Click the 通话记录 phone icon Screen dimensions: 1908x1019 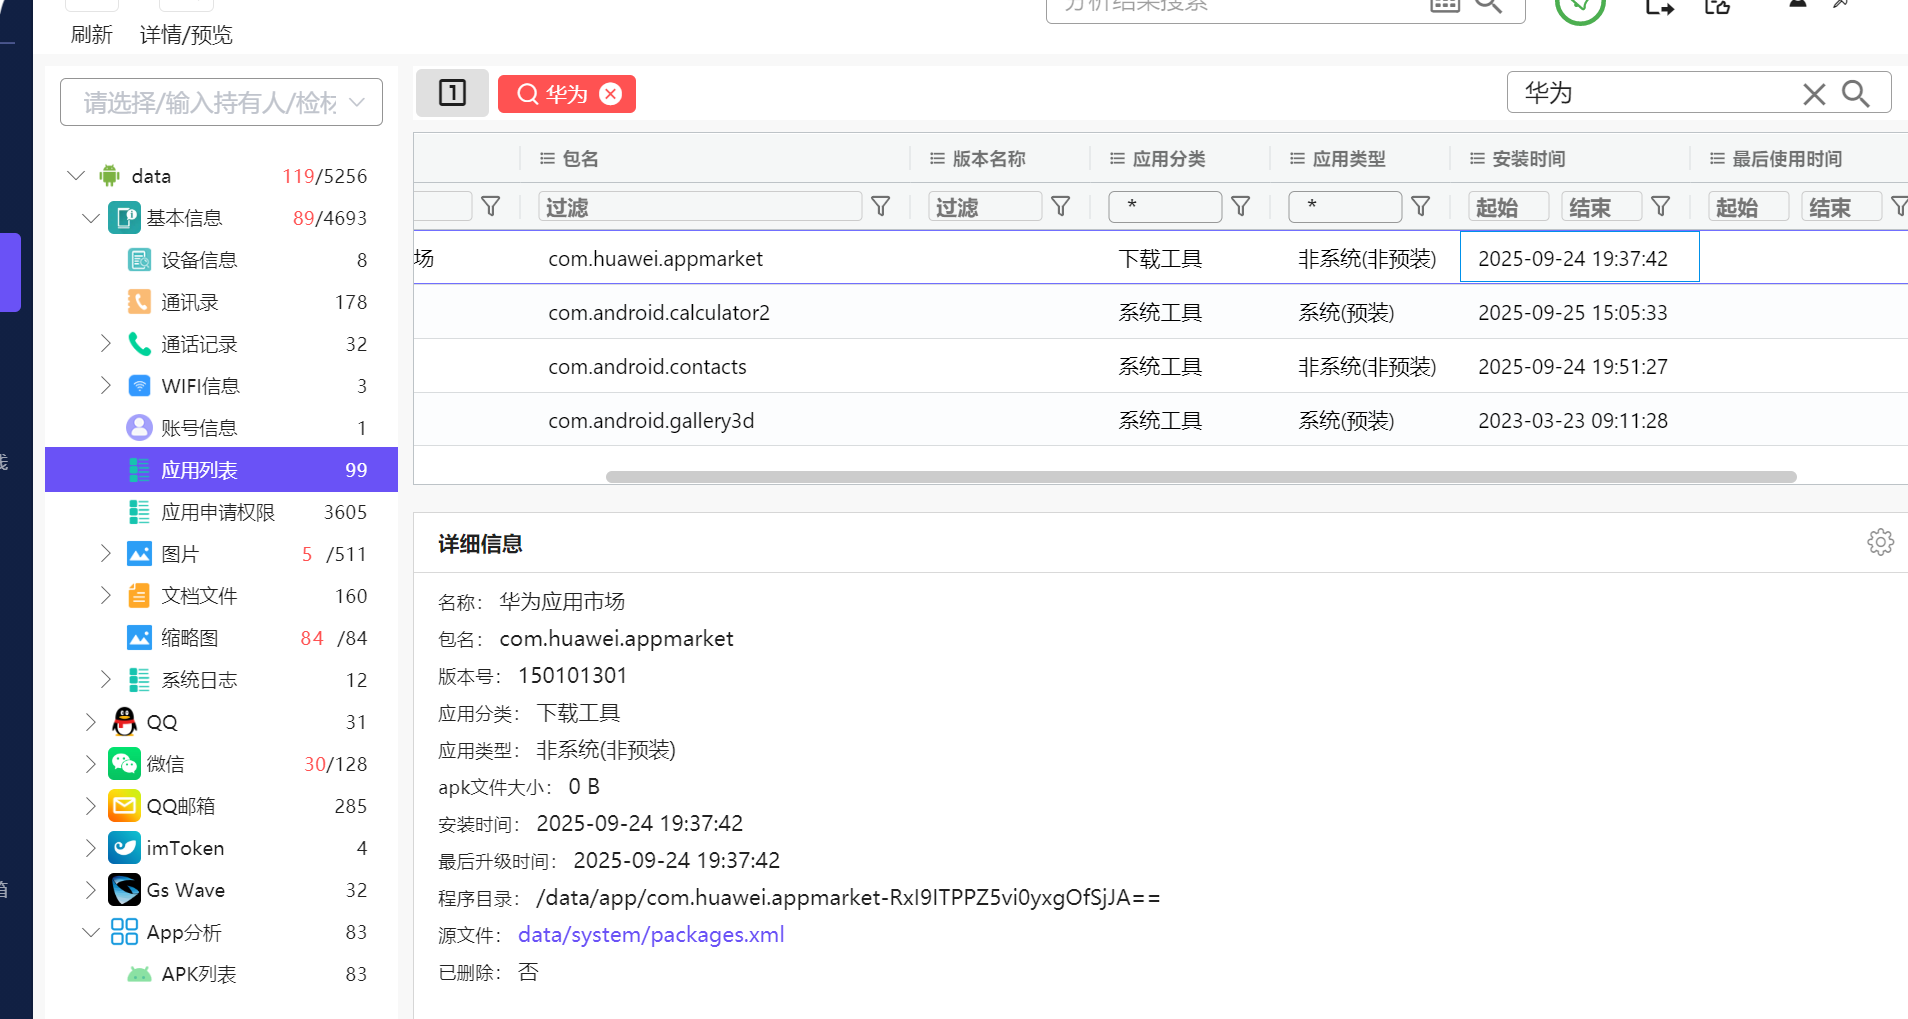click(139, 344)
